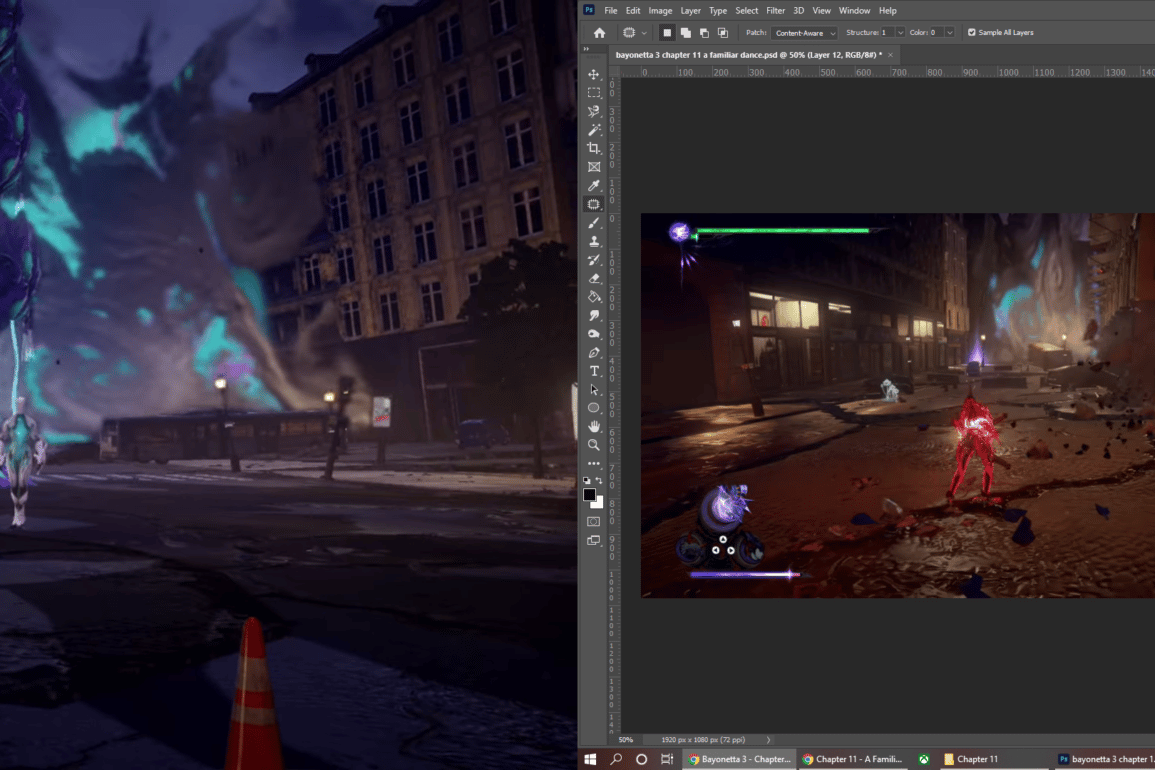Select the Move tool

[594, 75]
